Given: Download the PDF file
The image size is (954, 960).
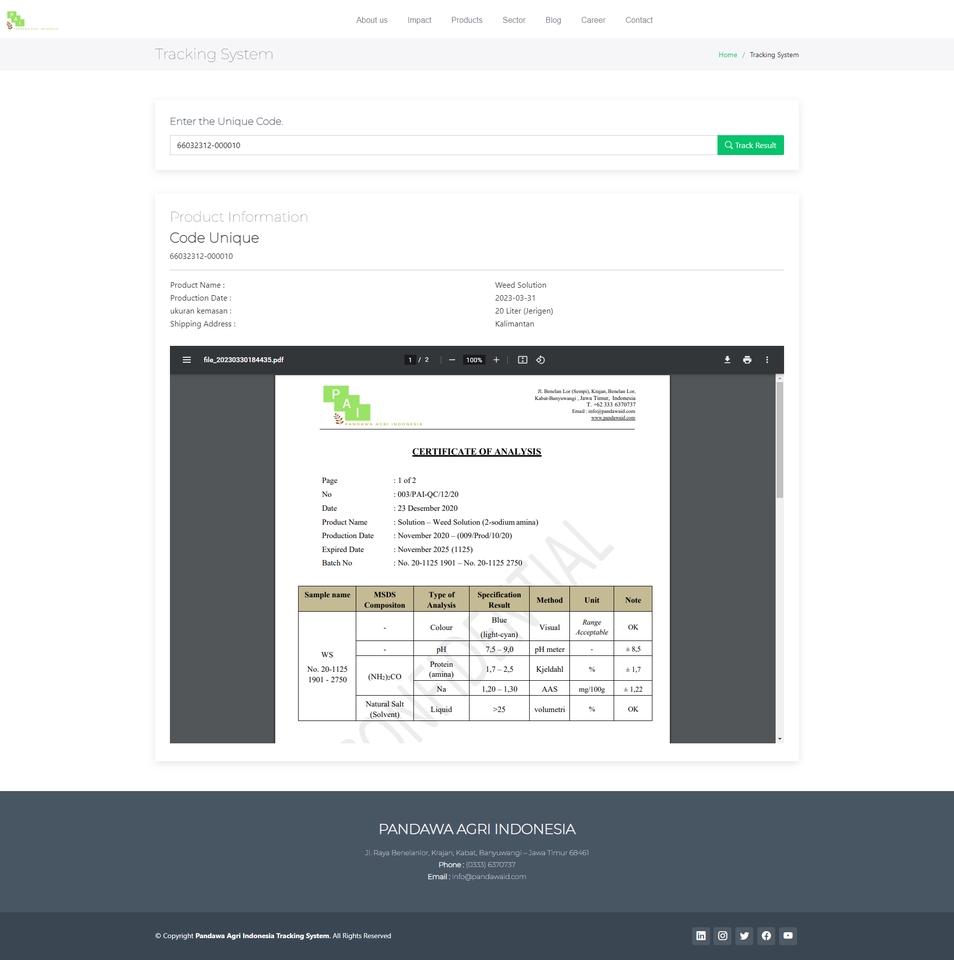Looking at the screenshot, I should 727,360.
